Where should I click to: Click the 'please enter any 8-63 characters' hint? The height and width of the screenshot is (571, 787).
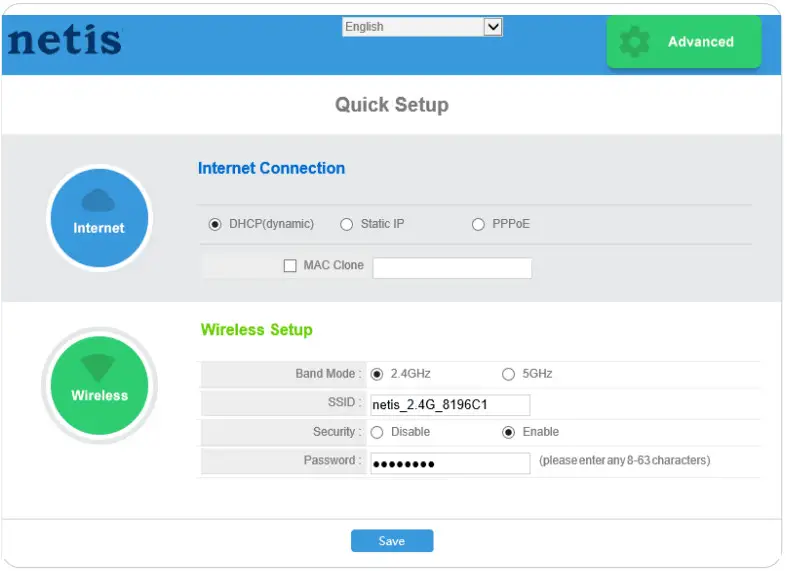(624, 460)
